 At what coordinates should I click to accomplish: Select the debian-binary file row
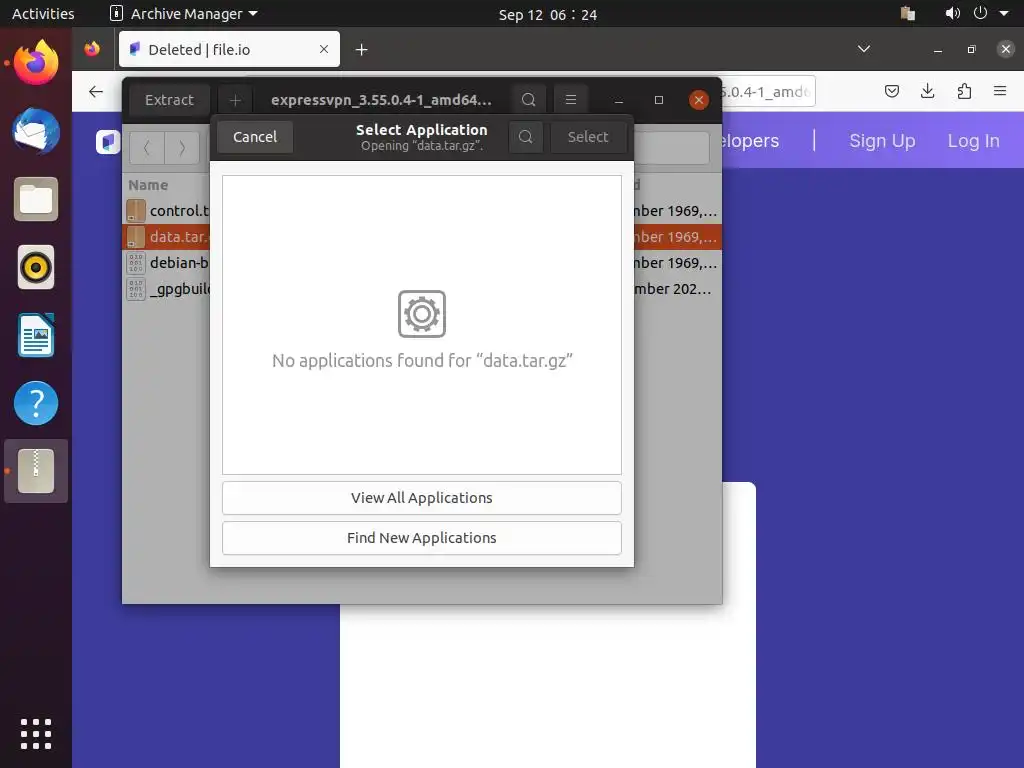[x=422, y=263]
